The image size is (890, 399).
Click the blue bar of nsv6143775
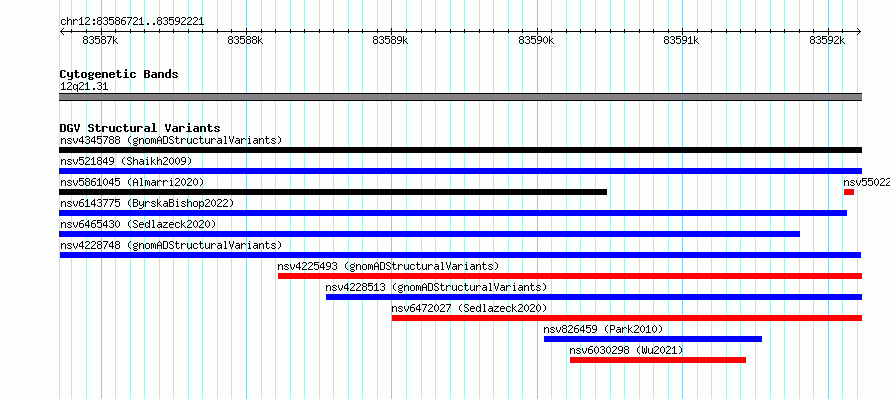[x=453, y=213]
